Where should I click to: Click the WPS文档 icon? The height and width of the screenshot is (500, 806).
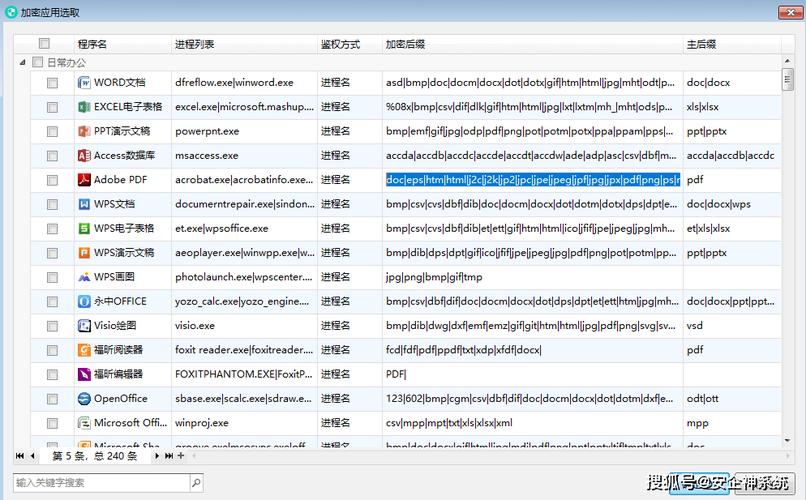point(84,204)
